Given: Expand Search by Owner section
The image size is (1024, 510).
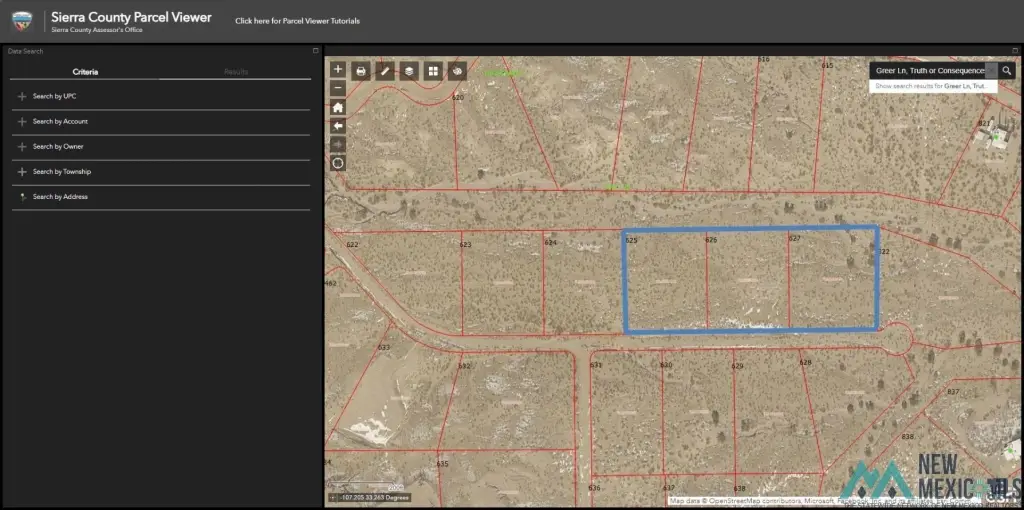Looking at the screenshot, I should 58,146.
